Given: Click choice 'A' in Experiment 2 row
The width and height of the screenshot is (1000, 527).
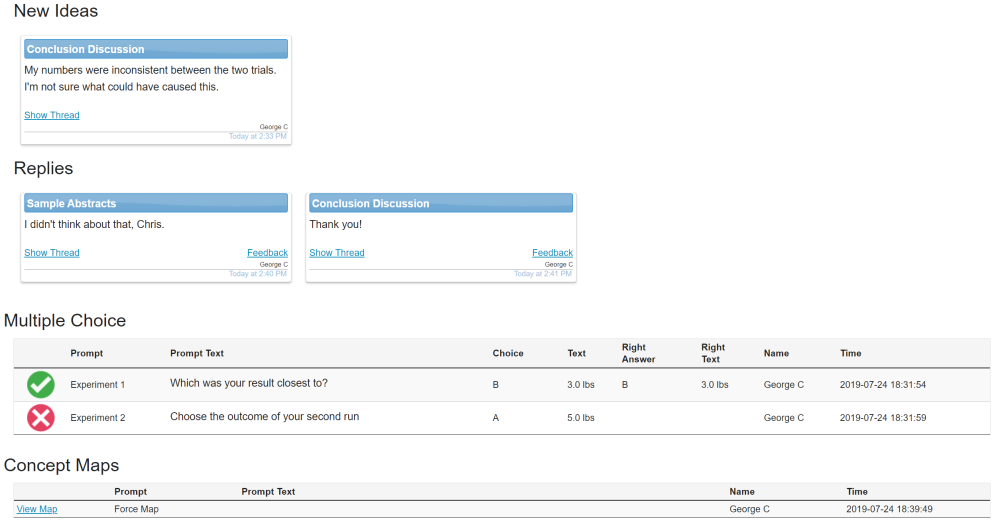Looking at the screenshot, I should 496,418.
